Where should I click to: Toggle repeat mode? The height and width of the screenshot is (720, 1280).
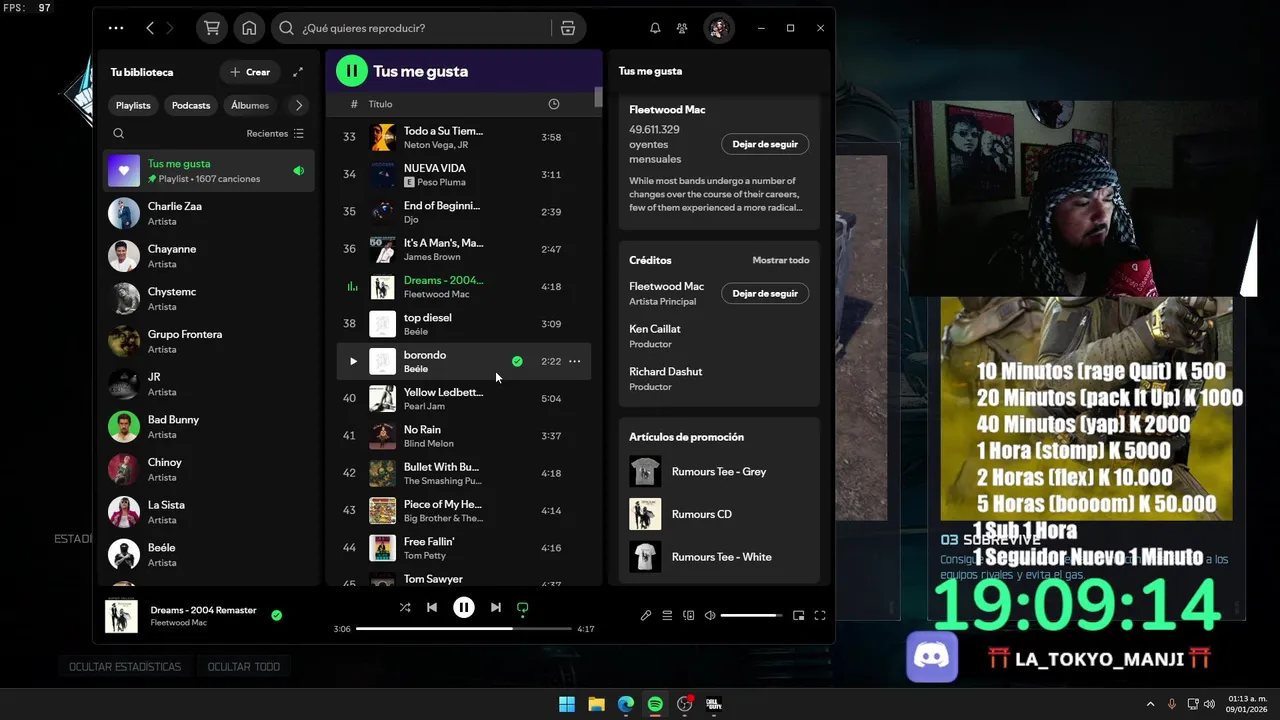click(x=522, y=607)
